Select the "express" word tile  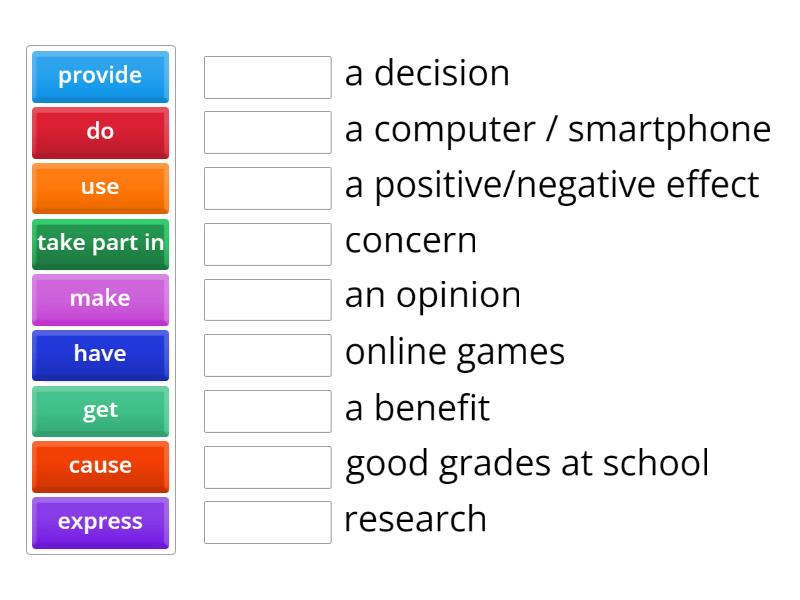tap(100, 522)
